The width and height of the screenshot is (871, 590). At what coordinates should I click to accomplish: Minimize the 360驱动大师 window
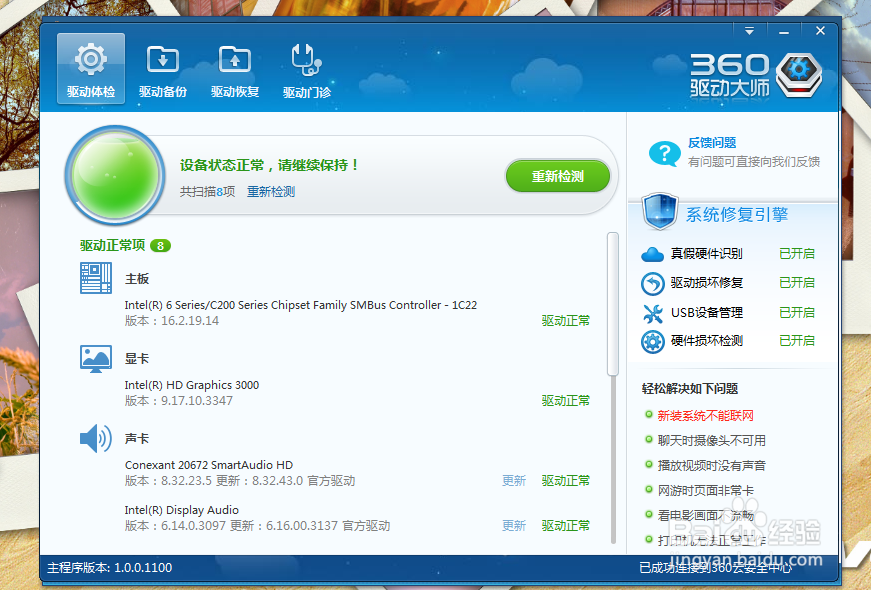784,31
